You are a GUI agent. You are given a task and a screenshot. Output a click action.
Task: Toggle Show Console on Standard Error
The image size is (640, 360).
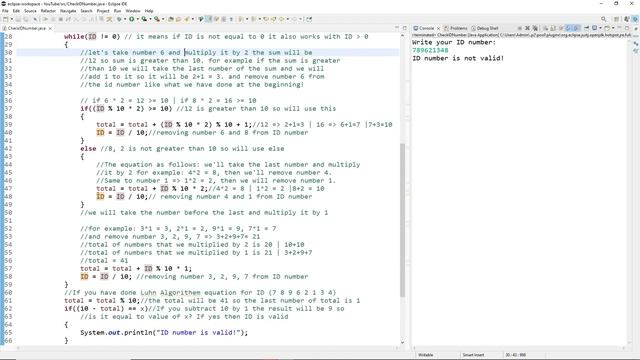[x=576, y=28]
